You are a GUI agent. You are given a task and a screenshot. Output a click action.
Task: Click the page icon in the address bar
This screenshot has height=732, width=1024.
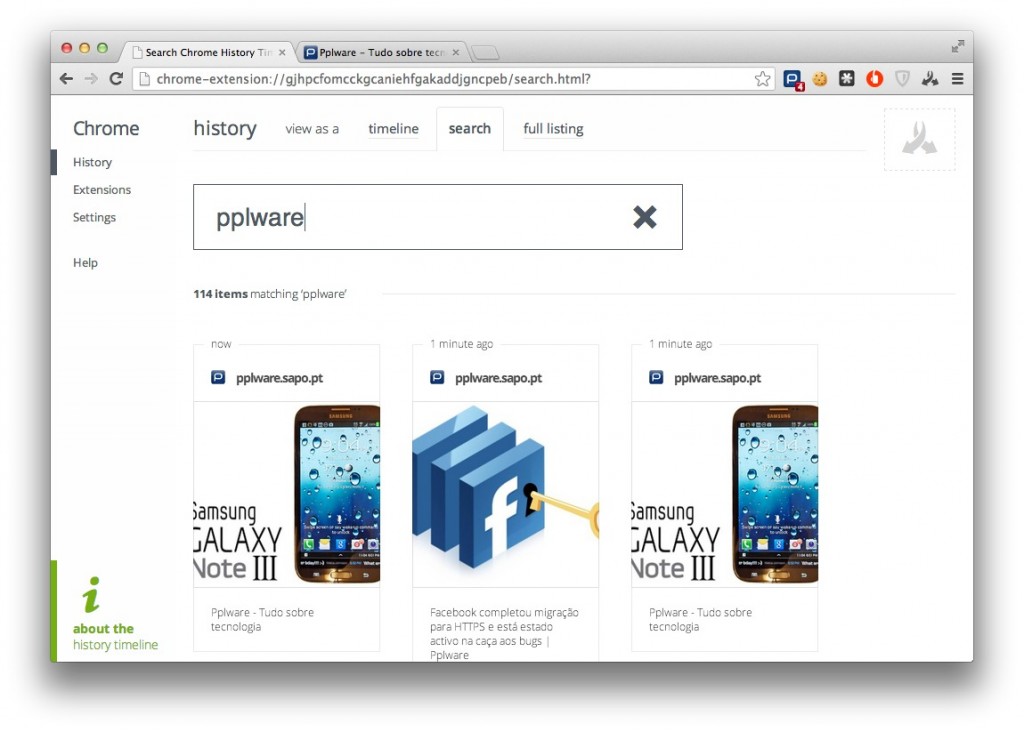click(x=145, y=79)
